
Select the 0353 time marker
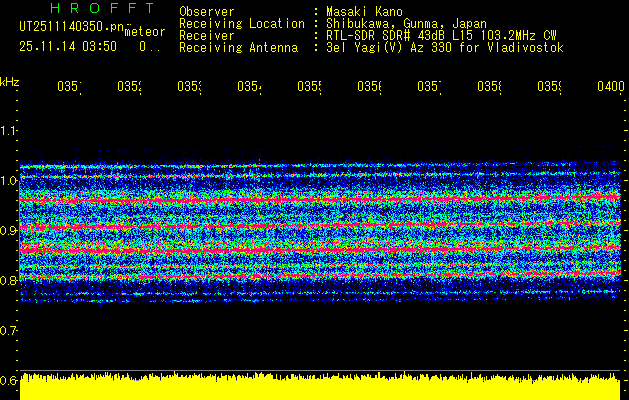click(x=189, y=86)
